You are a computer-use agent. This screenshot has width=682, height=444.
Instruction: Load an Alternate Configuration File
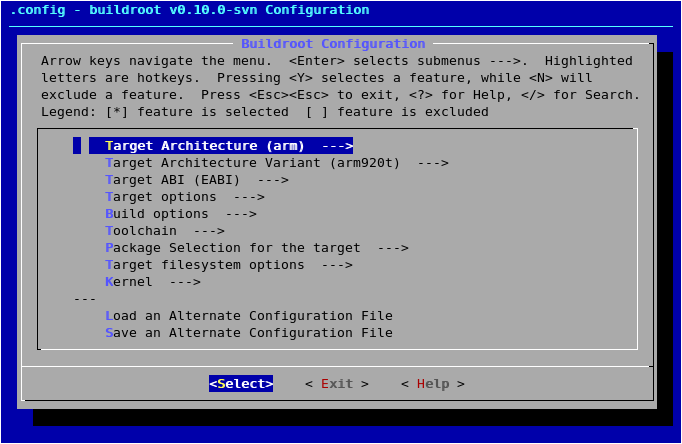coord(248,316)
